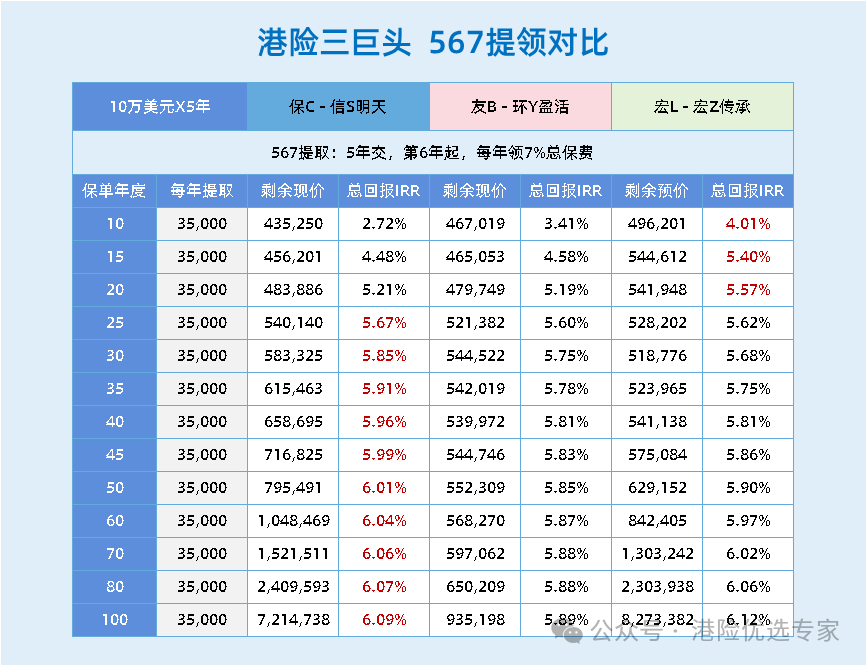This screenshot has width=867, height=665.
Task: Click the value 615,463
Action: (293, 389)
